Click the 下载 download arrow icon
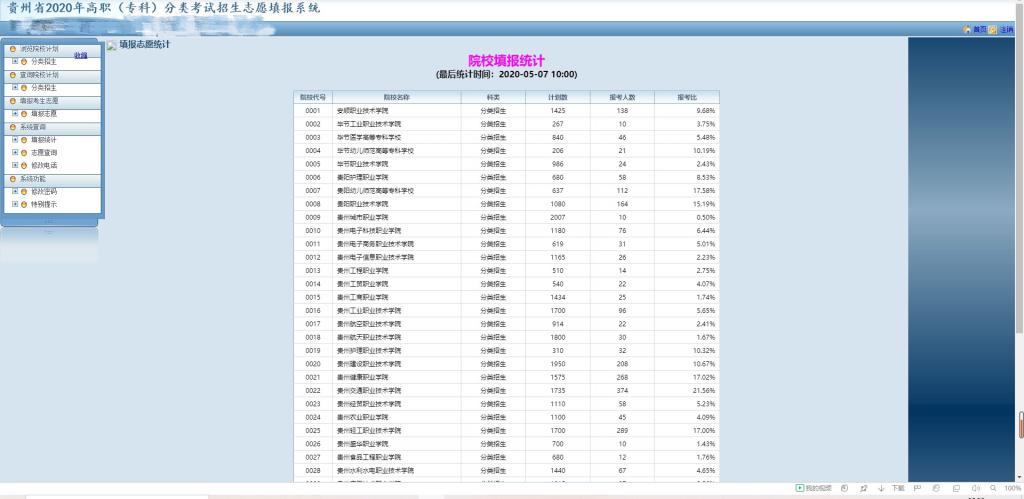1024x499 pixels. click(880, 488)
